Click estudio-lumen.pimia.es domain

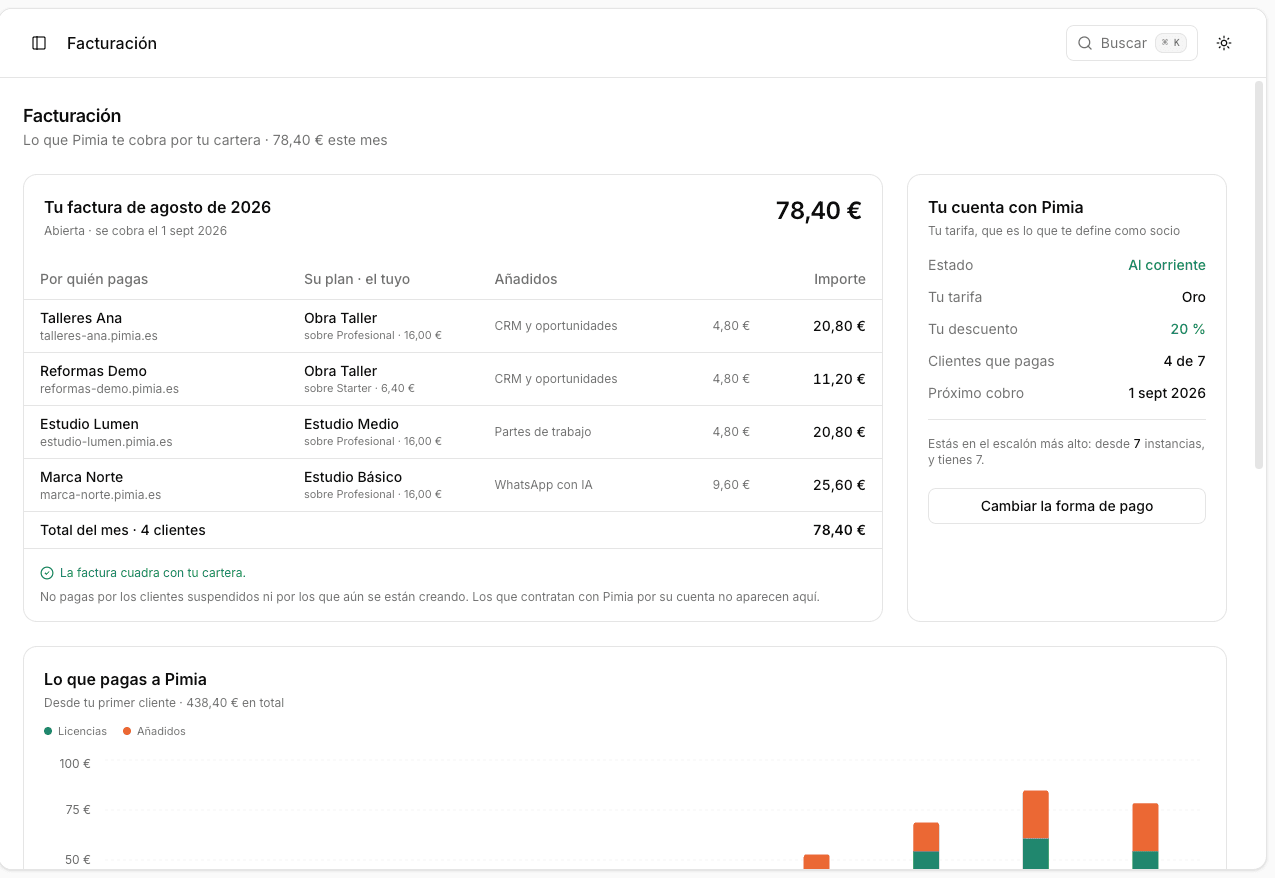(x=106, y=442)
